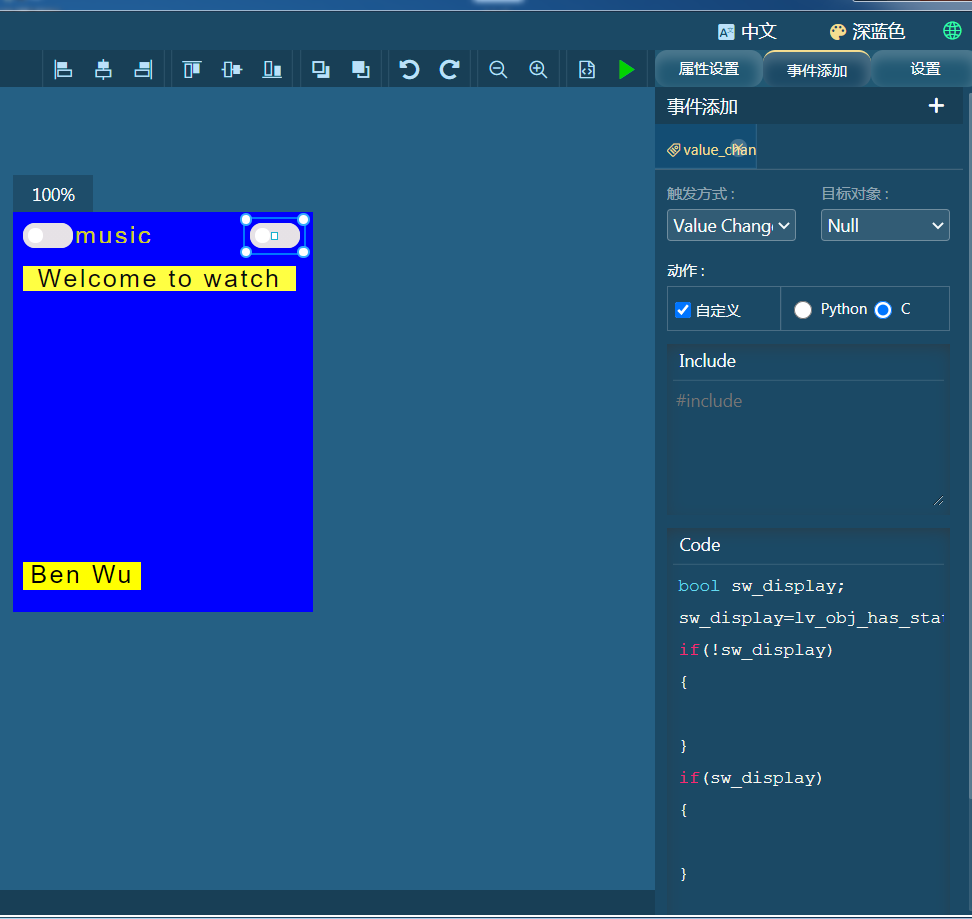Click the #include text area
The height and width of the screenshot is (919, 972).
pyautogui.click(x=808, y=445)
